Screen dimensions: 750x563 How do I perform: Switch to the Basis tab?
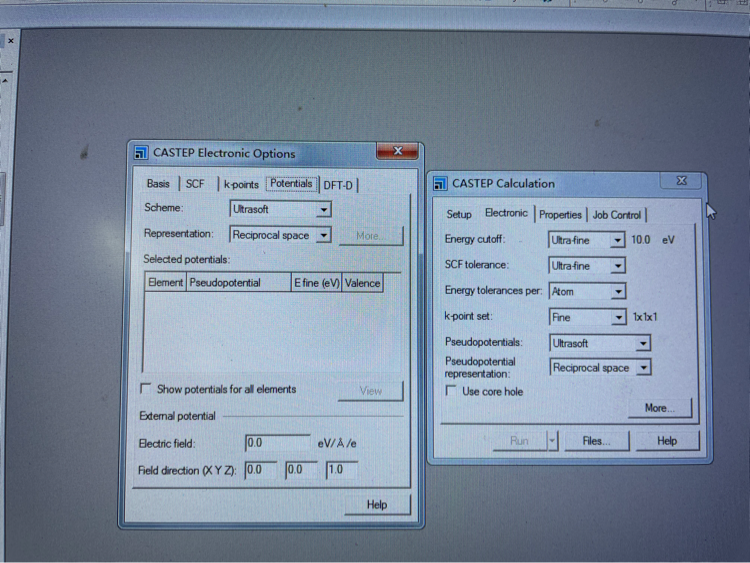pos(158,184)
